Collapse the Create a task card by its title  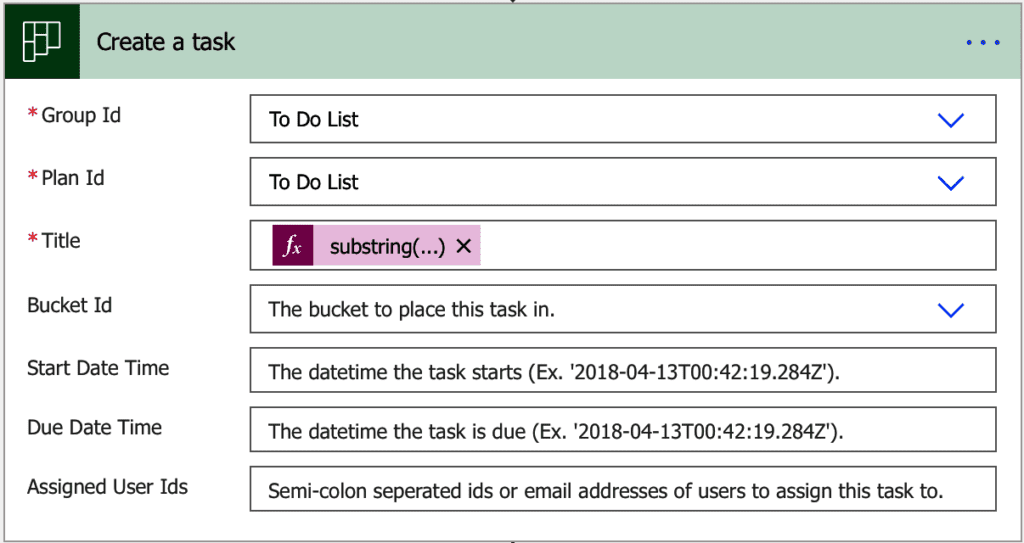(166, 42)
